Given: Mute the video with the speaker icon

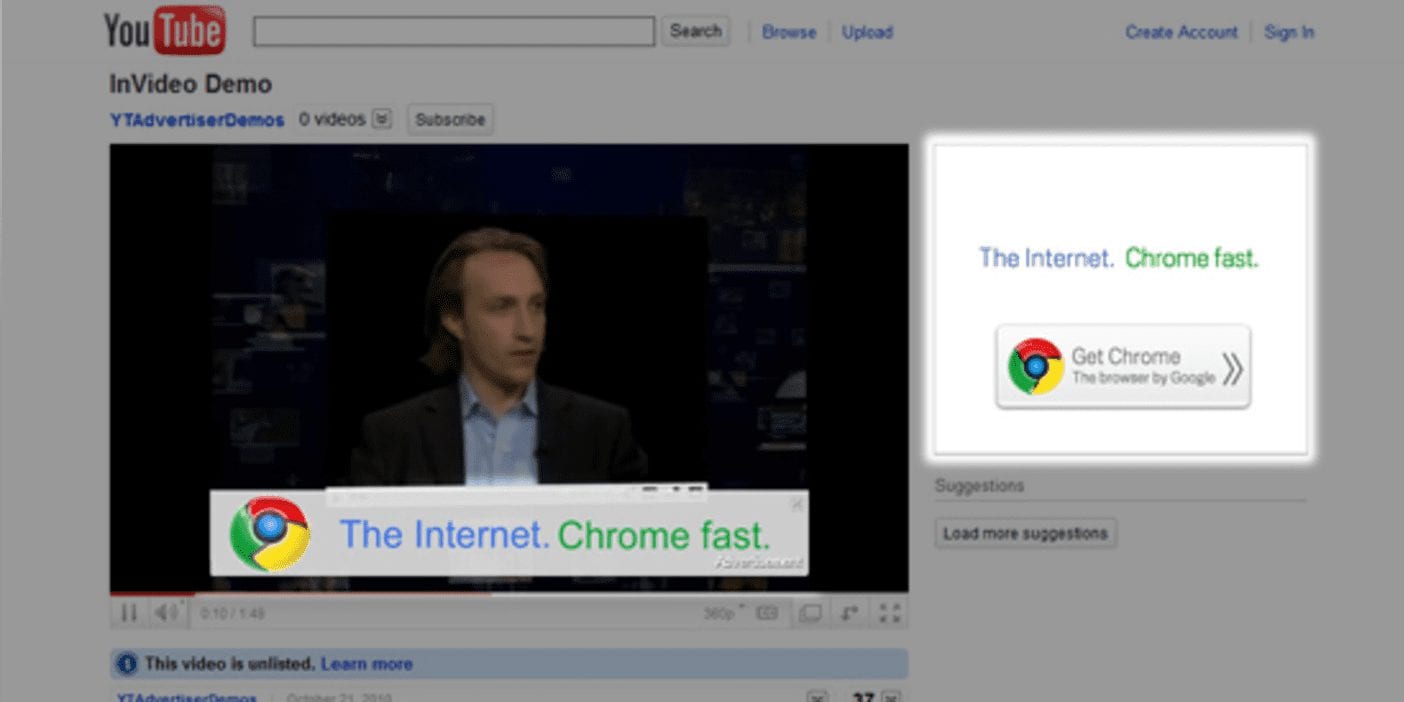Looking at the screenshot, I should pos(167,613).
